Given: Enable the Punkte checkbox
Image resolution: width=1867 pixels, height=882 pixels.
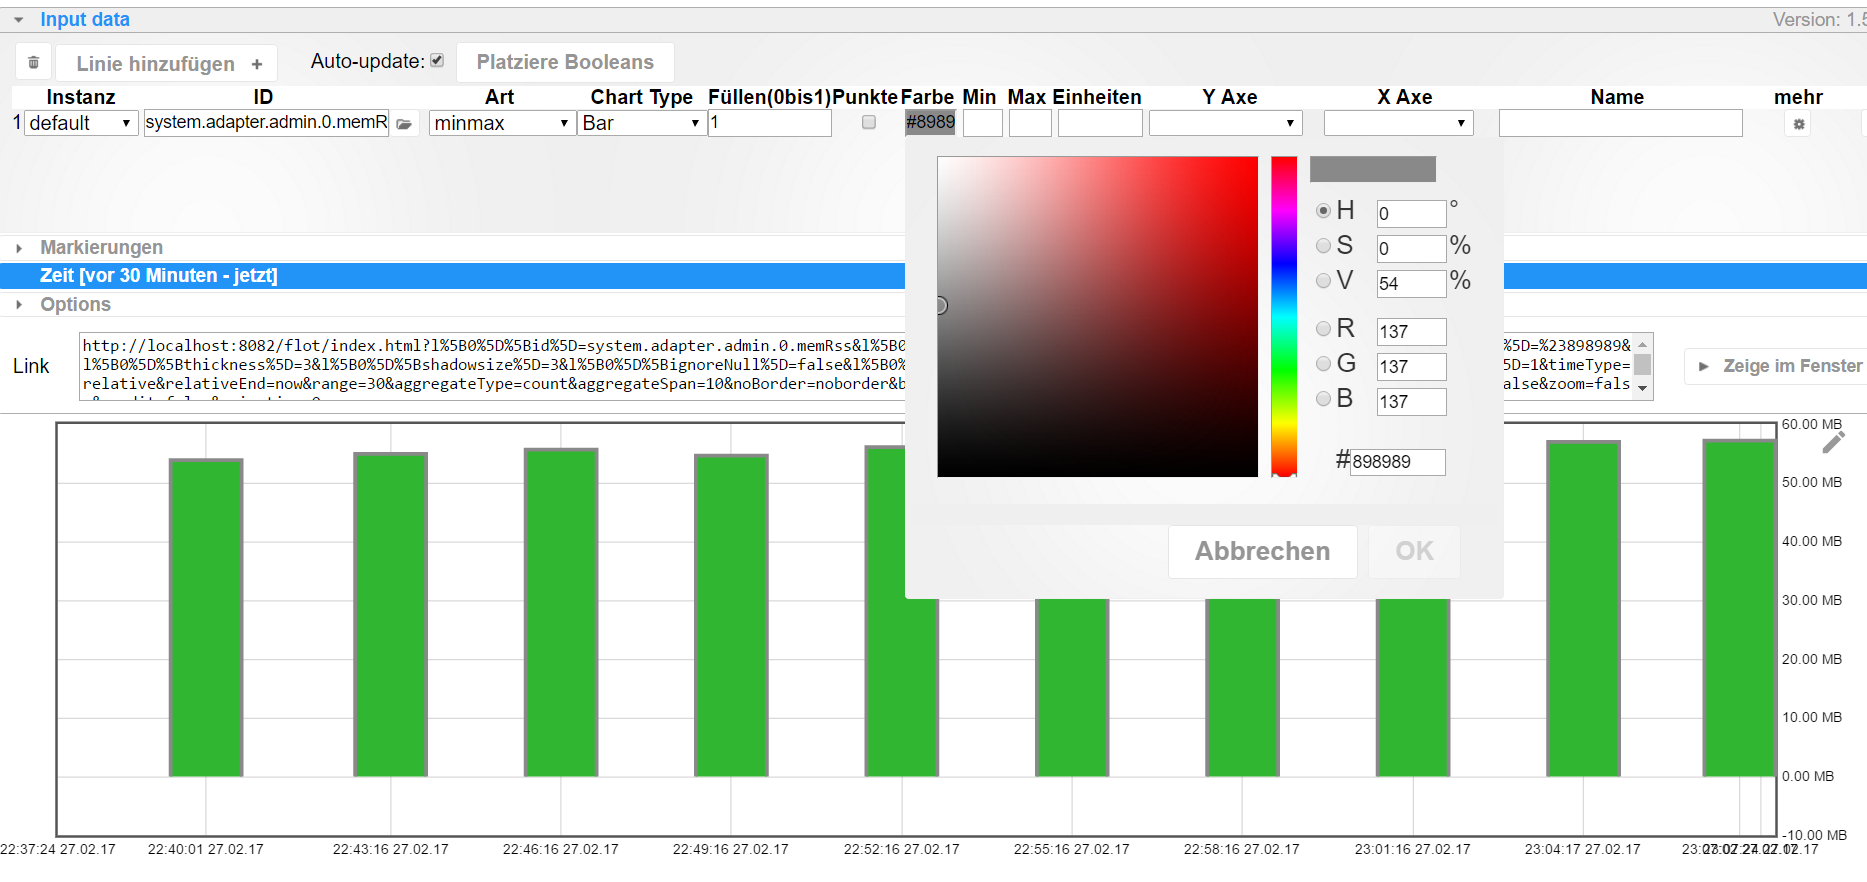Looking at the screenshot, I should pos(869,122).
